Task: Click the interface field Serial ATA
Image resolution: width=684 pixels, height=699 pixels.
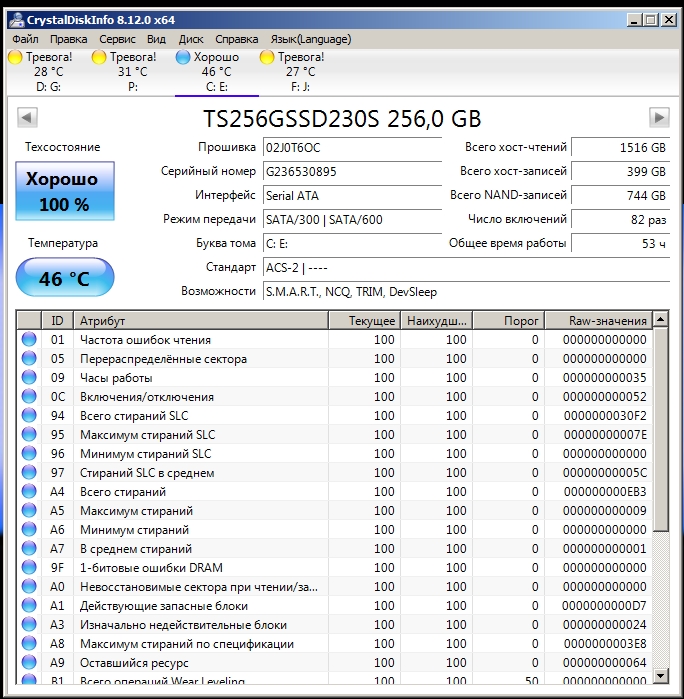Action: coord(352,196)
